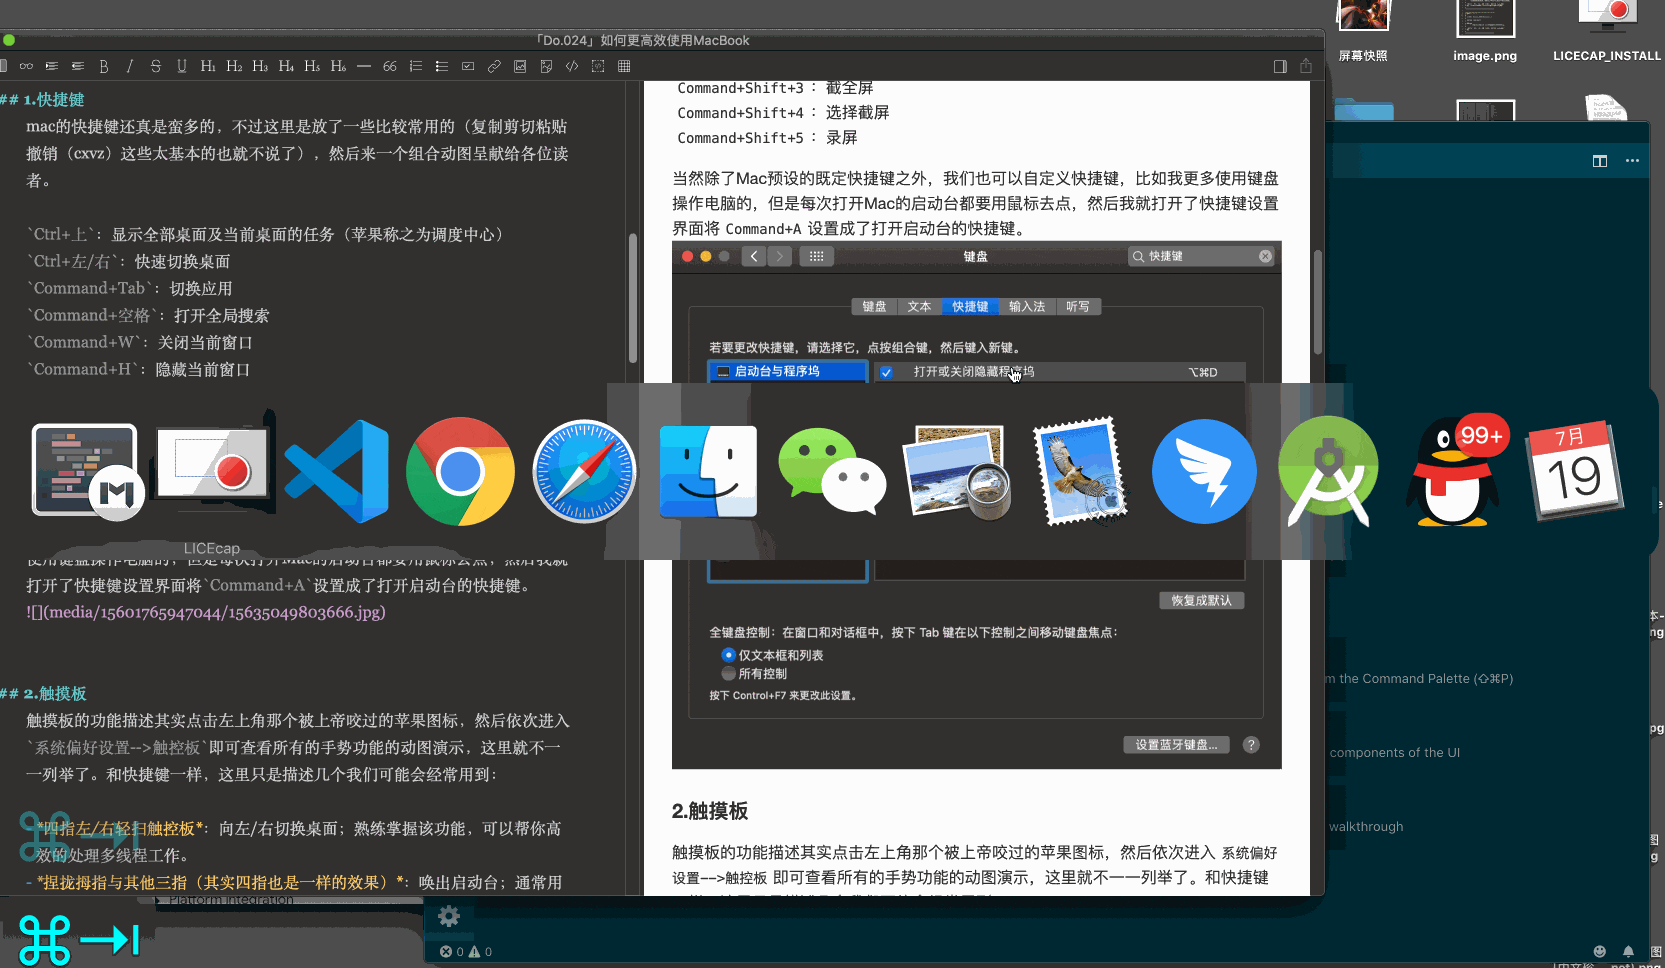
Task: Apply strikethrough formatting in toolbar
Action: (155, 66)
